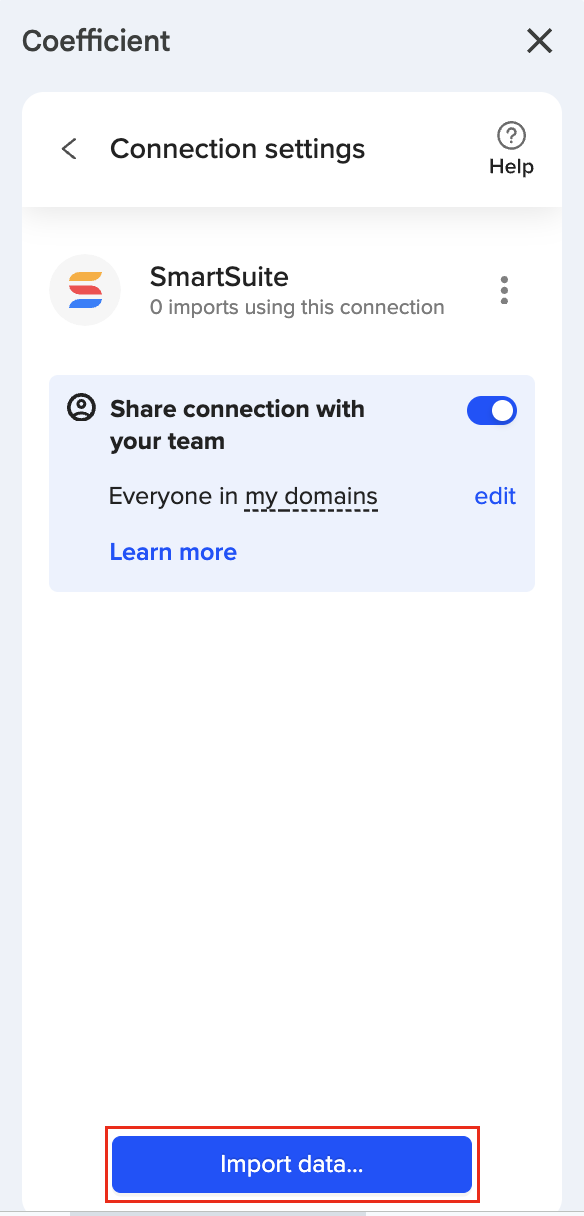584x1216 pixels.
Task: Click the 0 imports using this connection text
Action: (297, 307)
